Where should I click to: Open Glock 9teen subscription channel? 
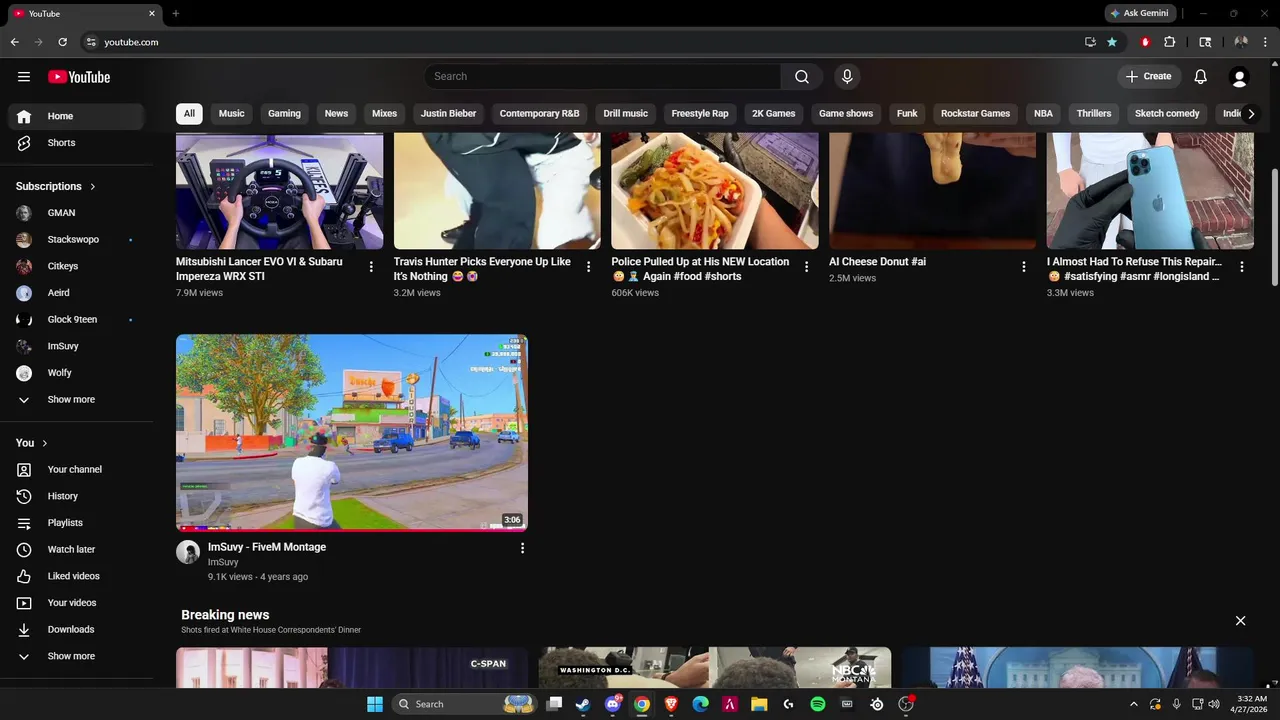pyautogui.click(x=76, y=320)
